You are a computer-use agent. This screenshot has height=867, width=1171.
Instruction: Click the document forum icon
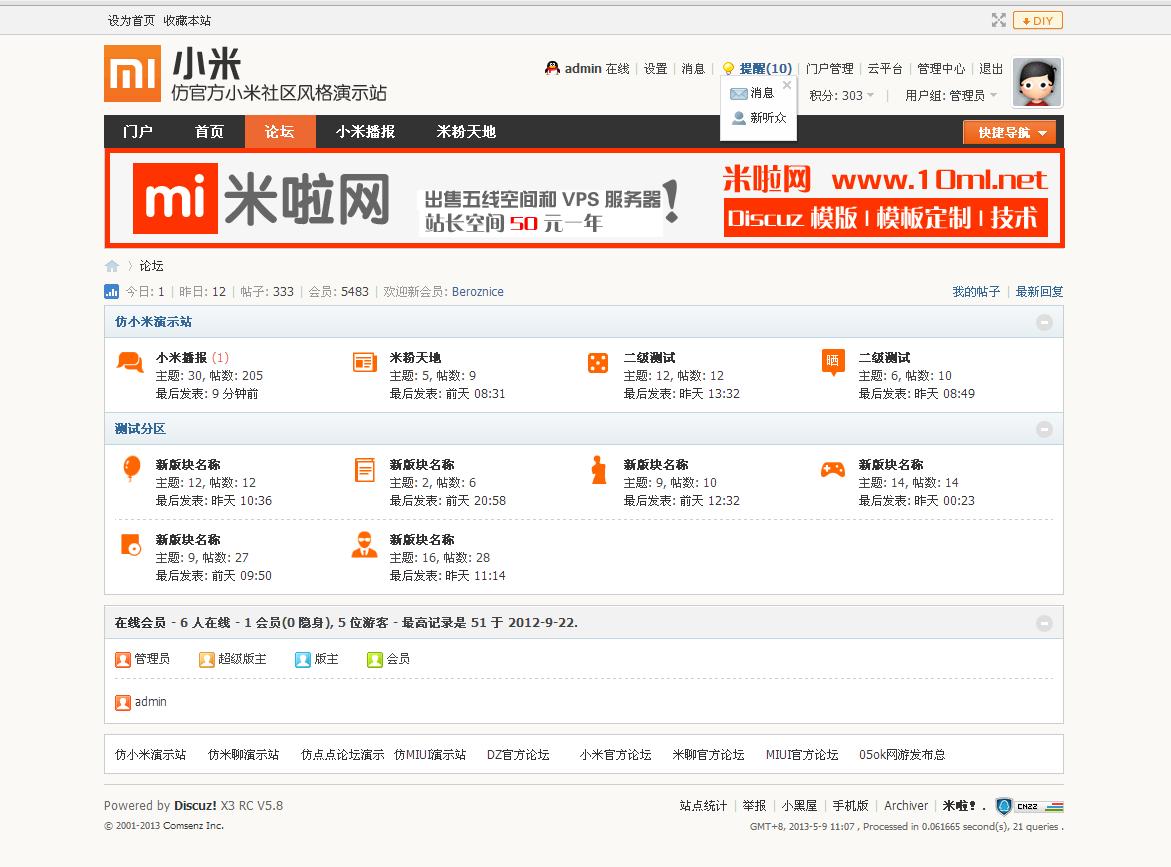[364, 470]
